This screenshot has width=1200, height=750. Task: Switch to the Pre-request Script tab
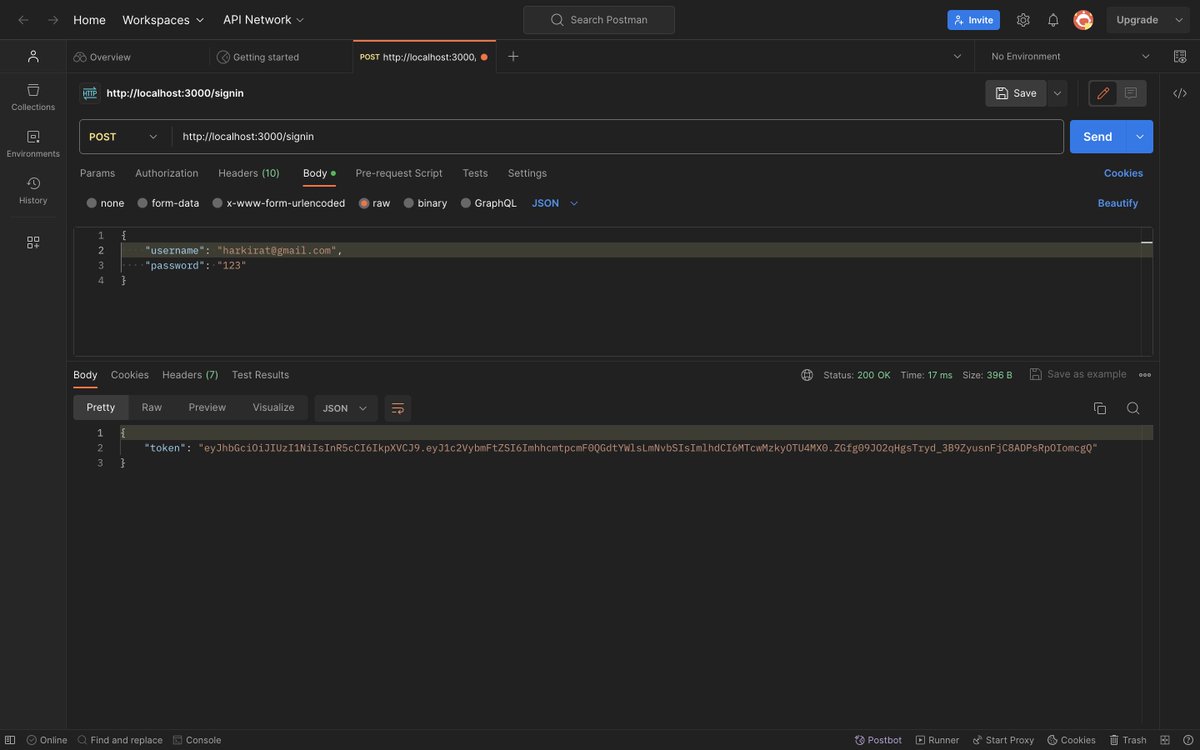[x=399, y=173]
